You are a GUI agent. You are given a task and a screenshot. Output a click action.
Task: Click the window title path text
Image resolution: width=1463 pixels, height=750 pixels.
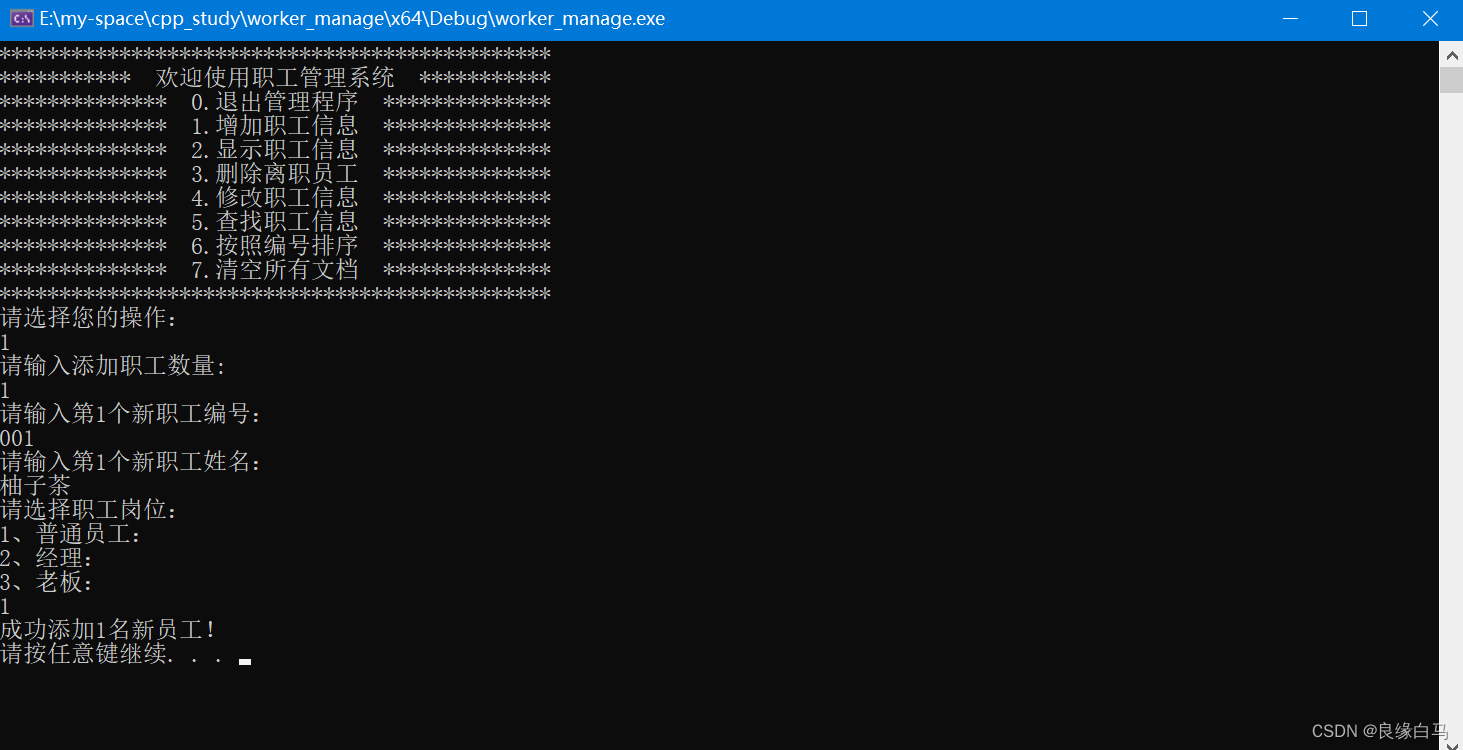click(x=352, y=19)
